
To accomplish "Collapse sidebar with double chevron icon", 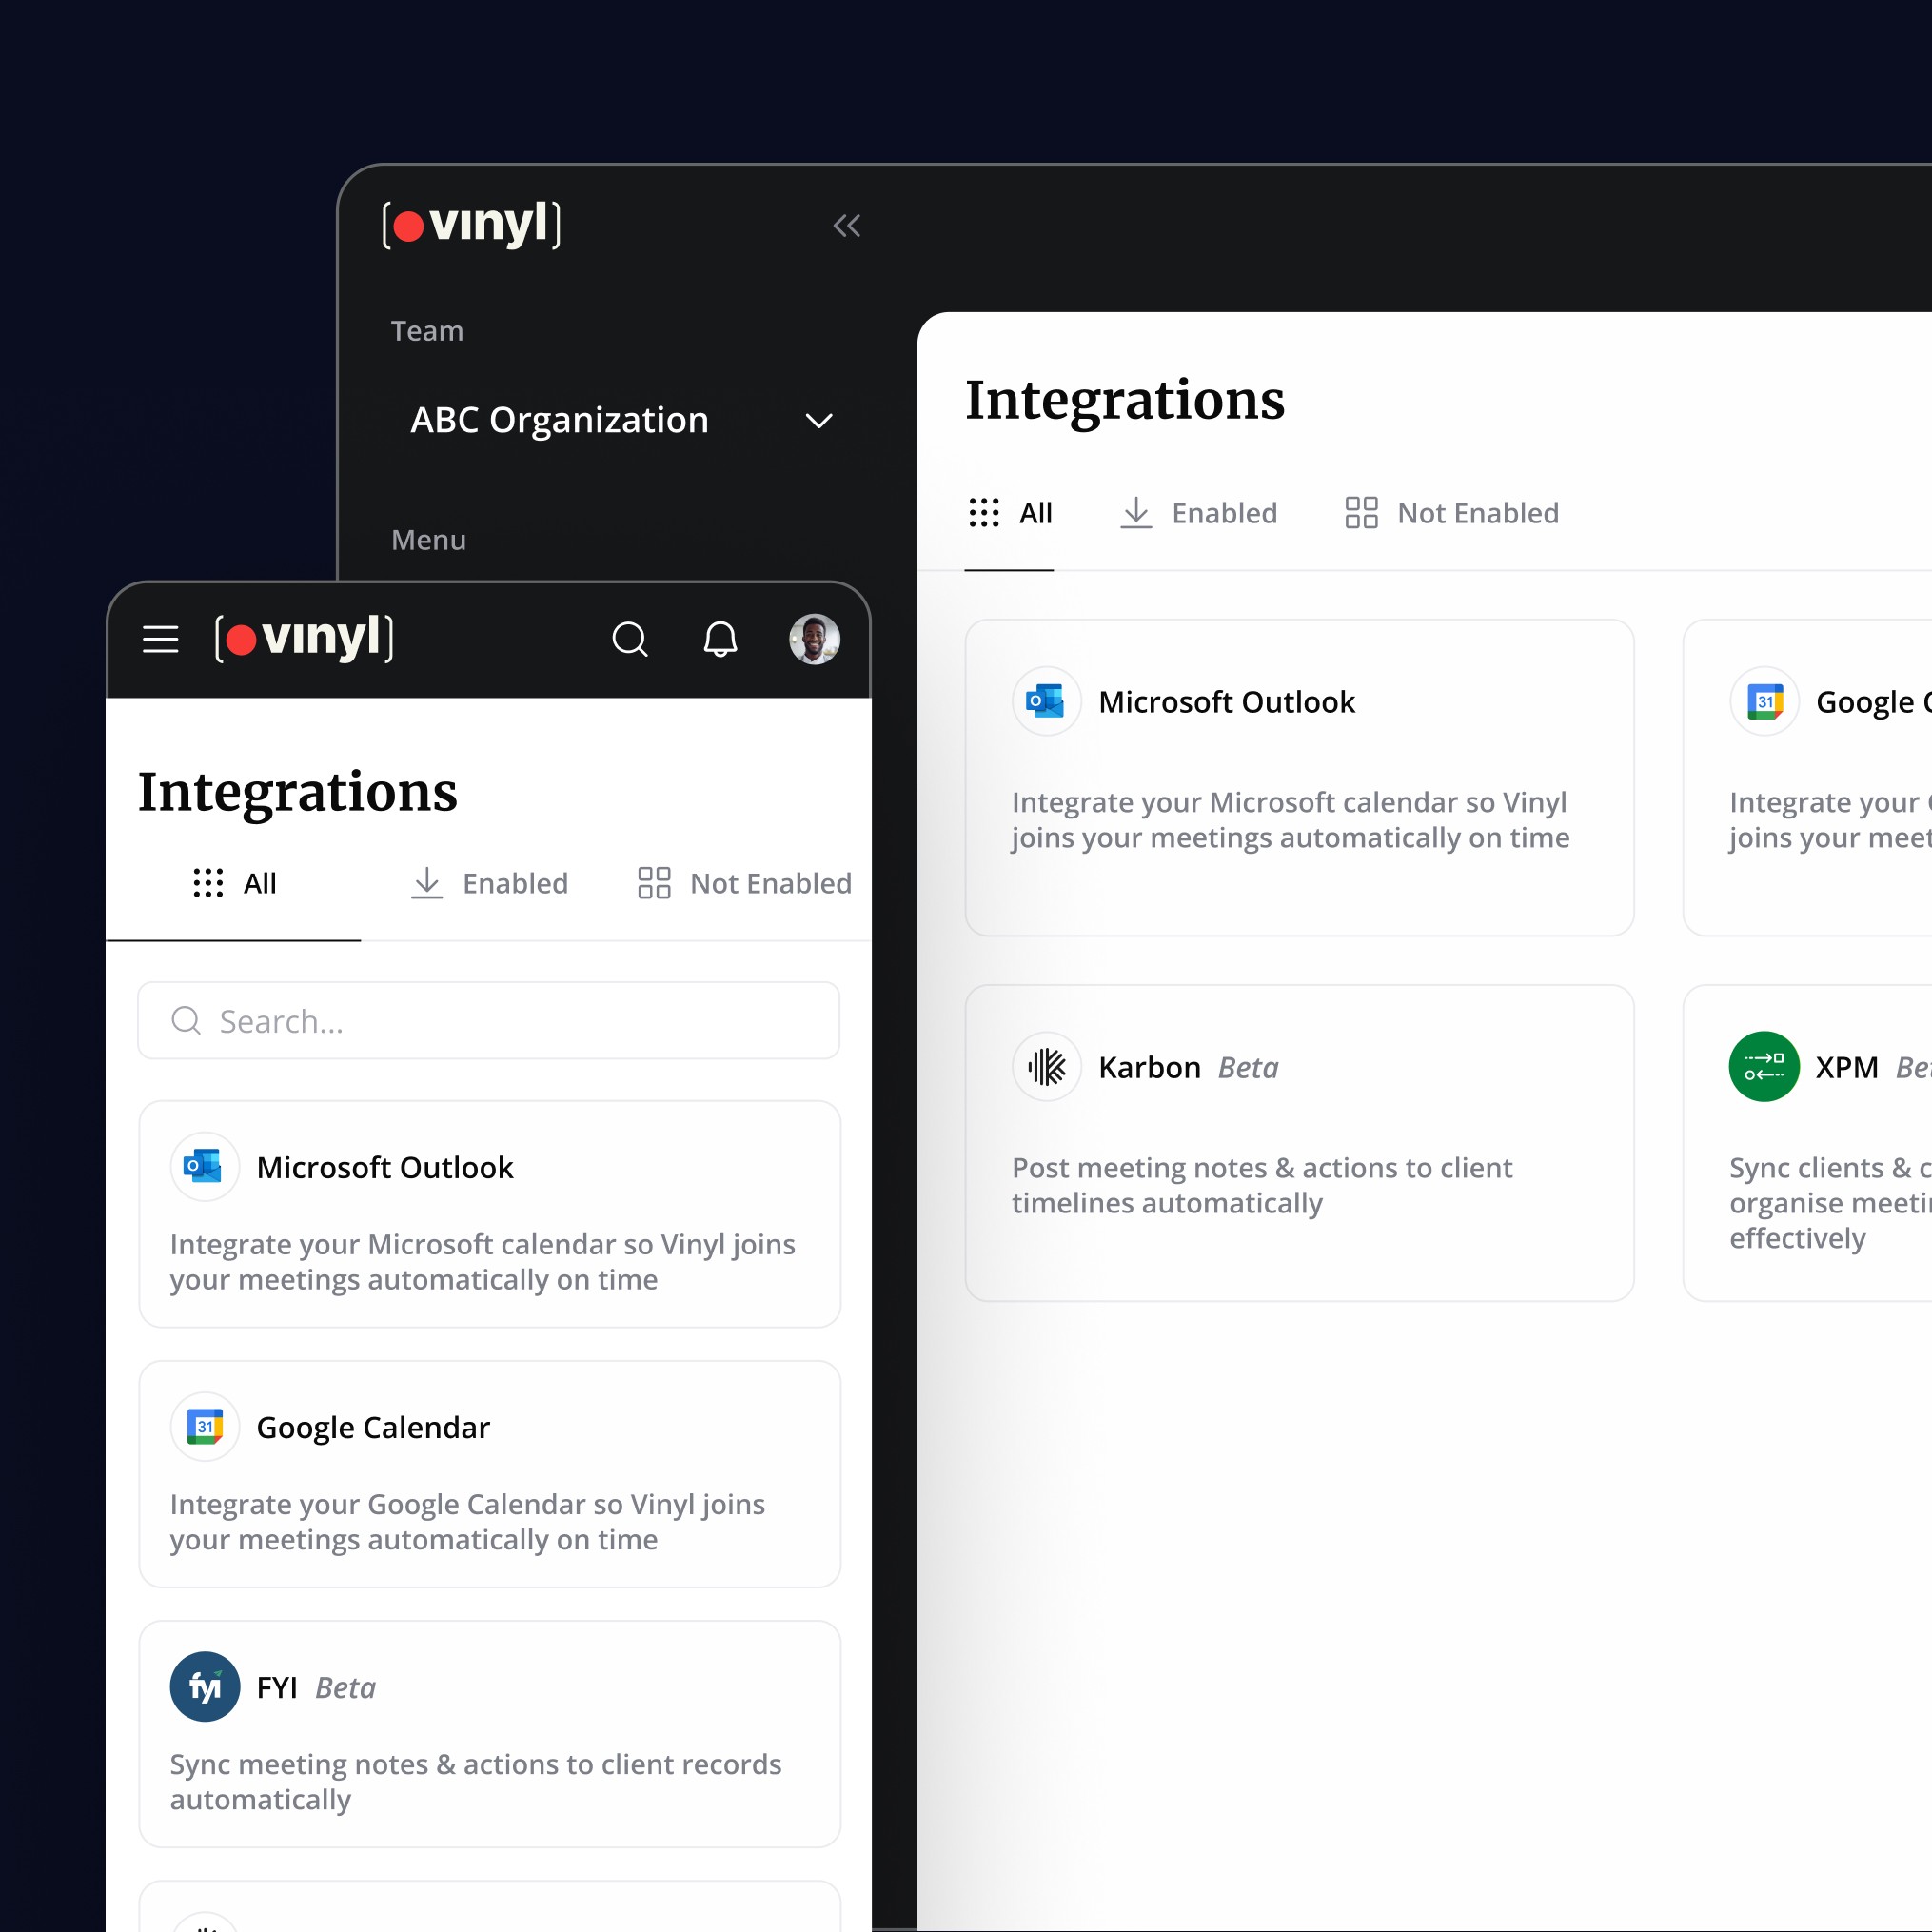I will (x=846, y=226).
